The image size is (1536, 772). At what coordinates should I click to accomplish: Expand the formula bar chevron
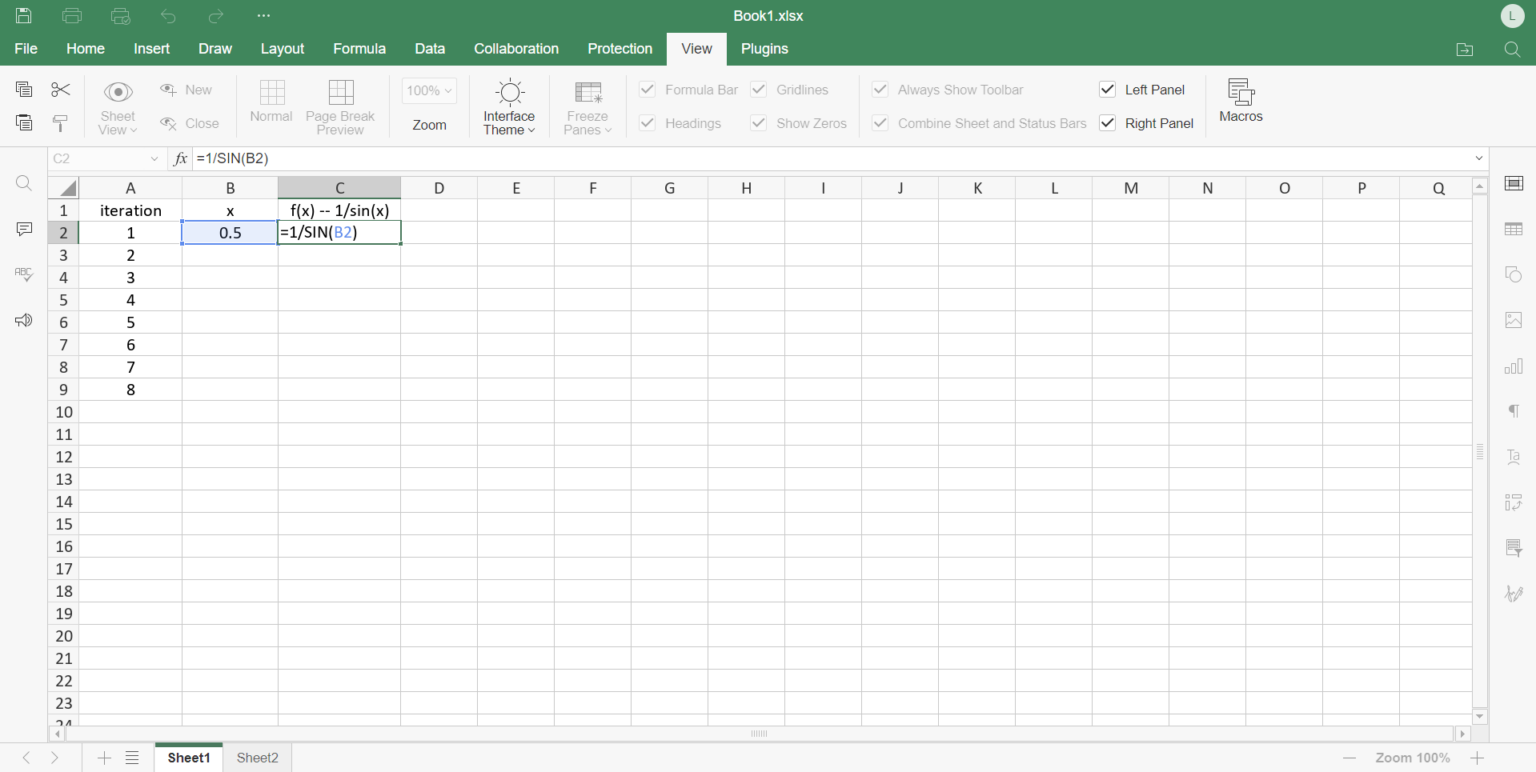coord(1479,159)
